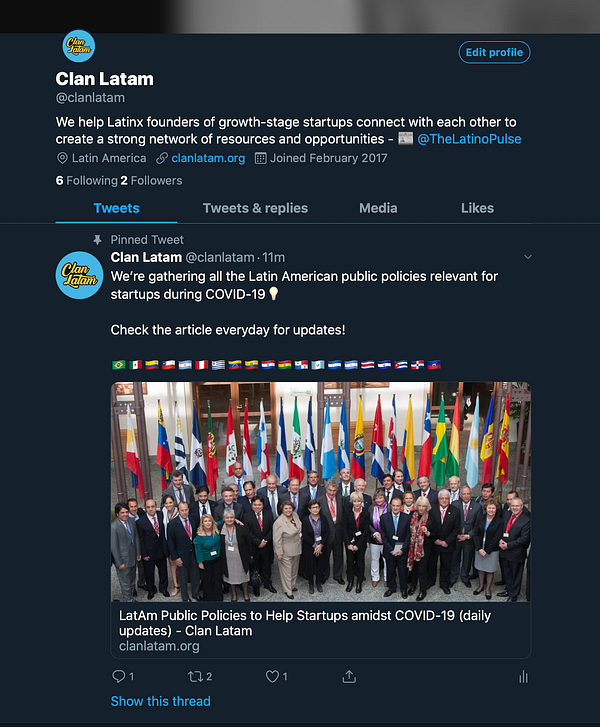The height and width of the screenshot is (727, 600).
Task: Click the calendar icon by Joined February 2017
Action: (x=261, y=158)
